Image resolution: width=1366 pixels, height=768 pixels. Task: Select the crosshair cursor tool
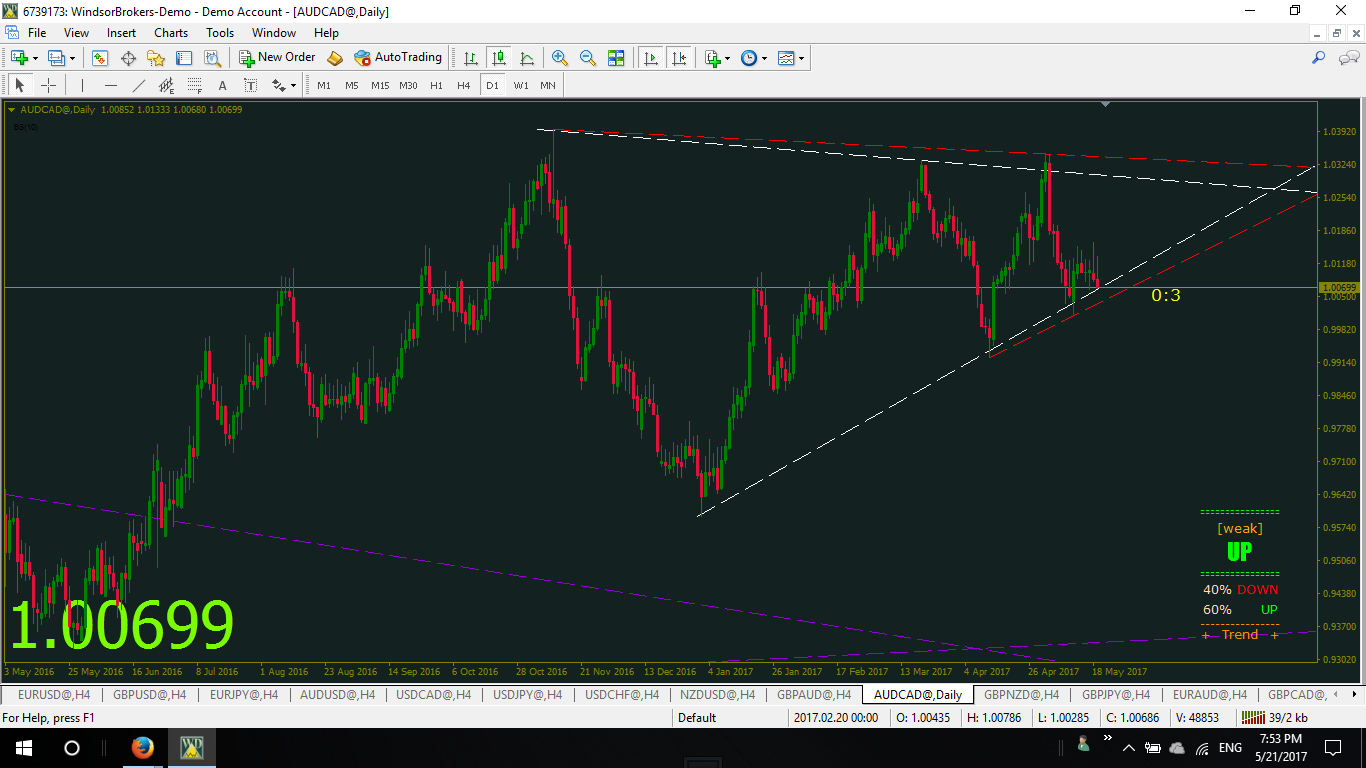pyautogui.click(x=48, y=85)
